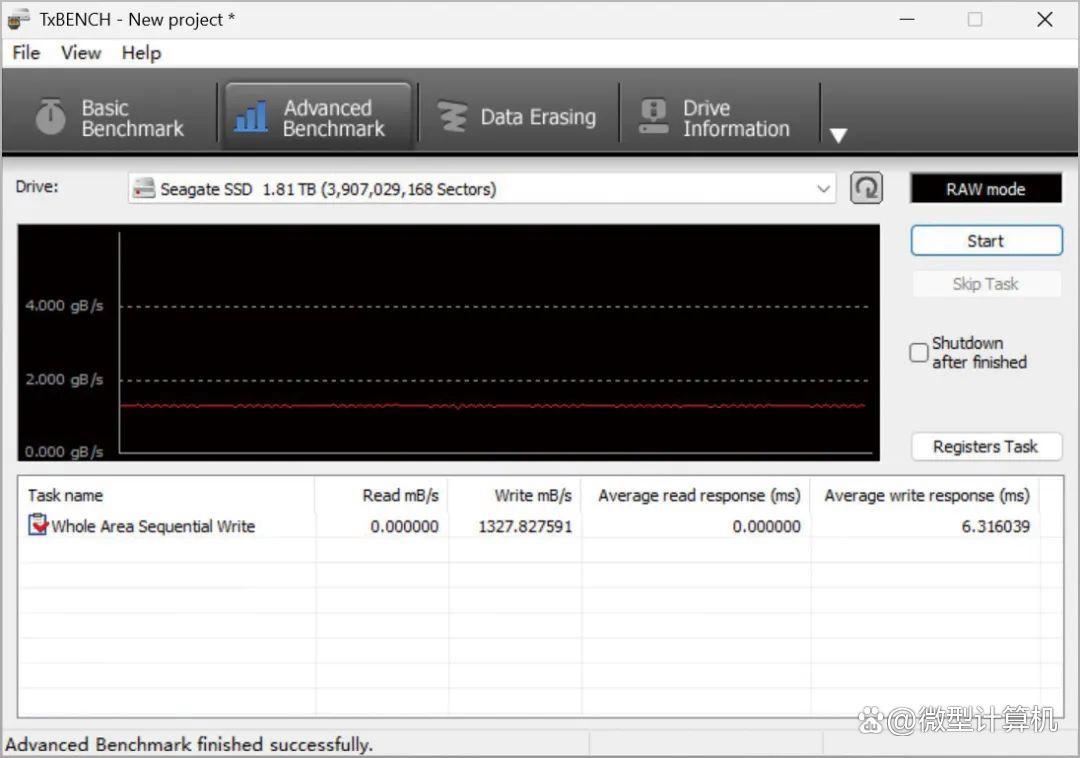Click the disk icon before Seagate SSD
Image resolution: width=1080 pixels, height=758 pixels.
[142, 188]
